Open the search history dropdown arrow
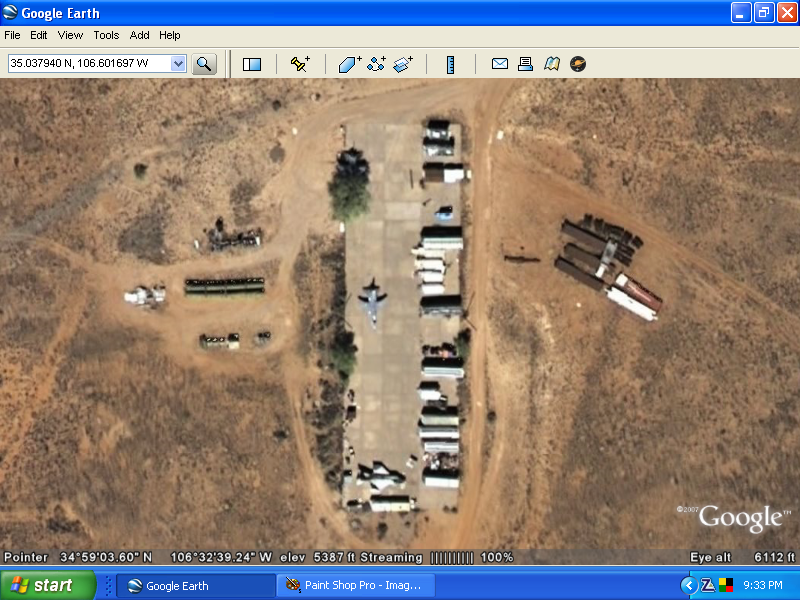 pyautogui.click(x=178, y=64)
